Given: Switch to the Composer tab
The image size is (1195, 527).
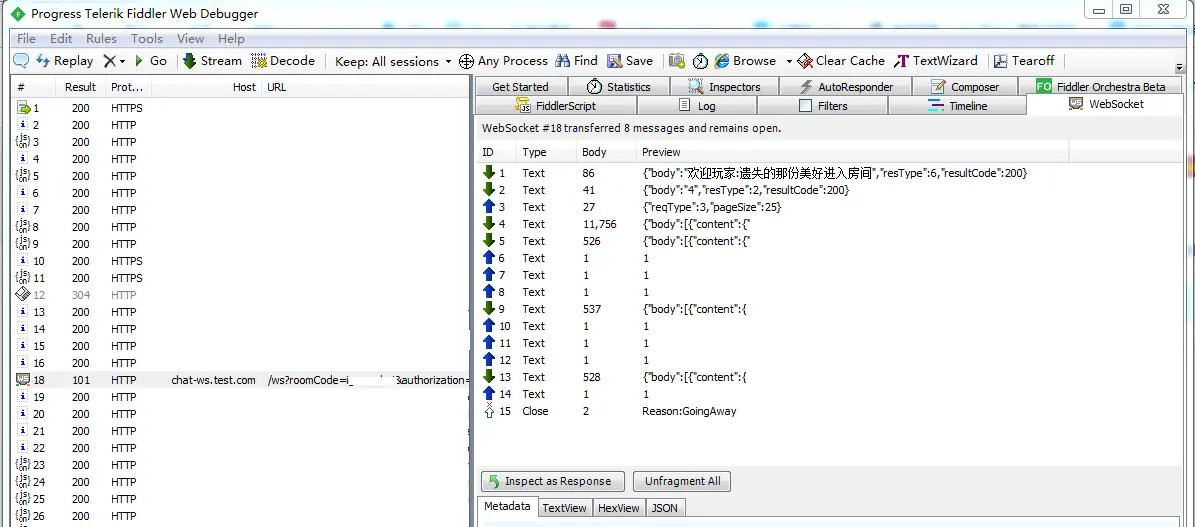Looking at the screenshot, I should [965, 87].
